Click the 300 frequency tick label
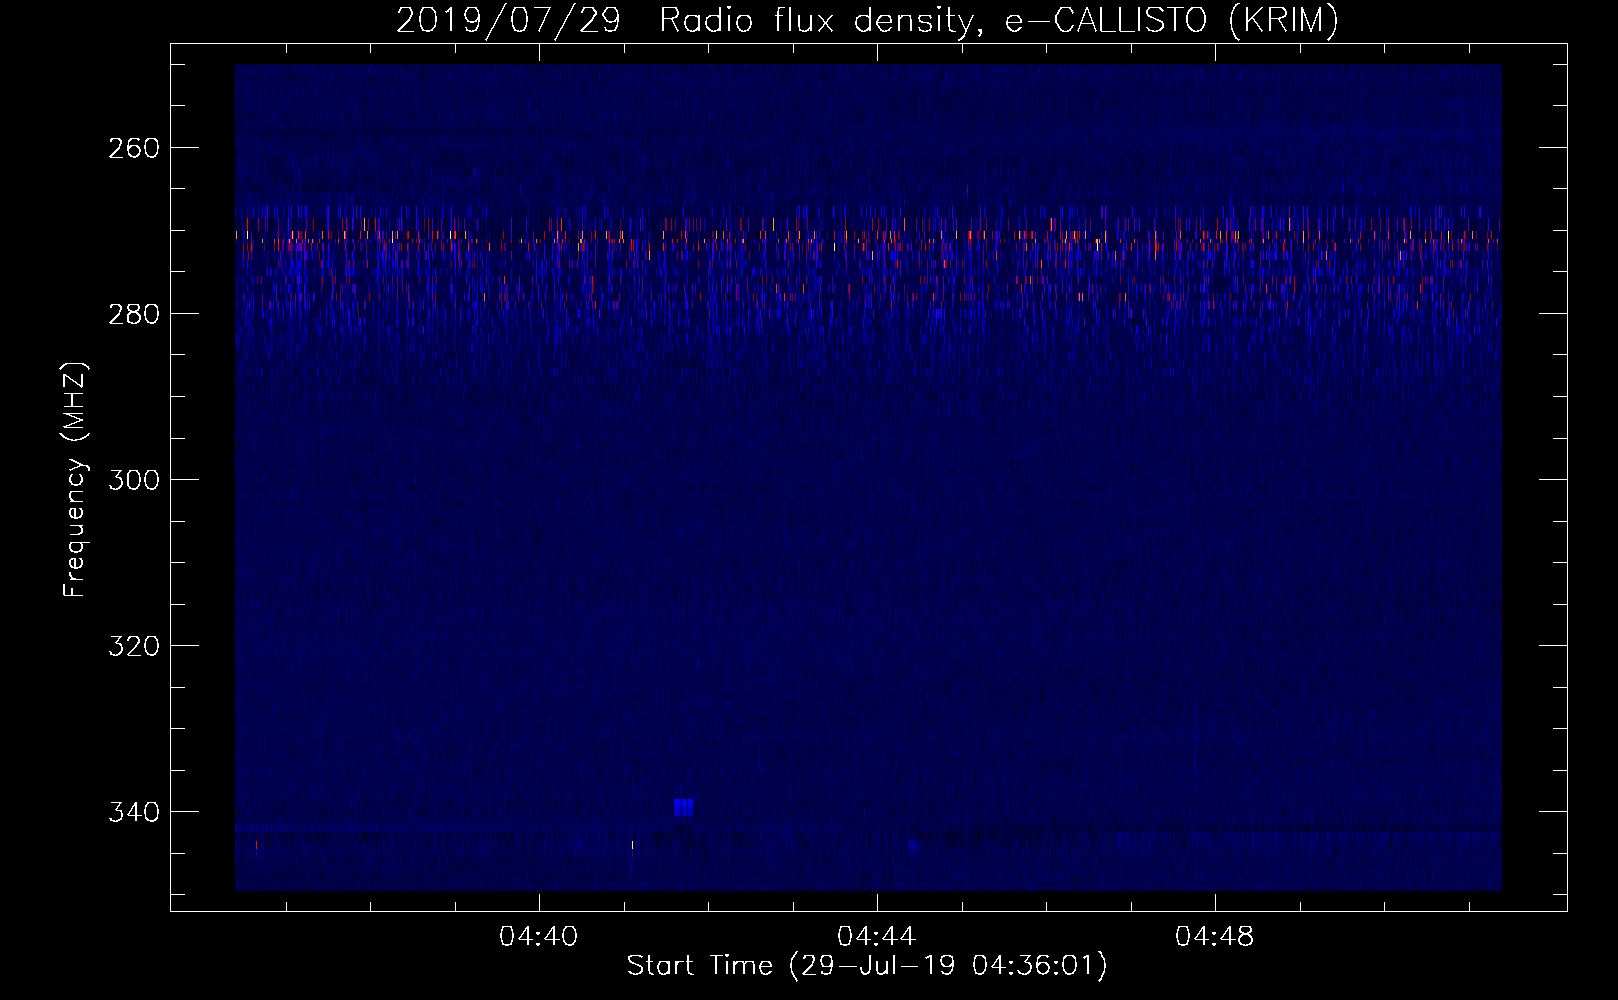The image size is (1618, 1000). point(134,480)
